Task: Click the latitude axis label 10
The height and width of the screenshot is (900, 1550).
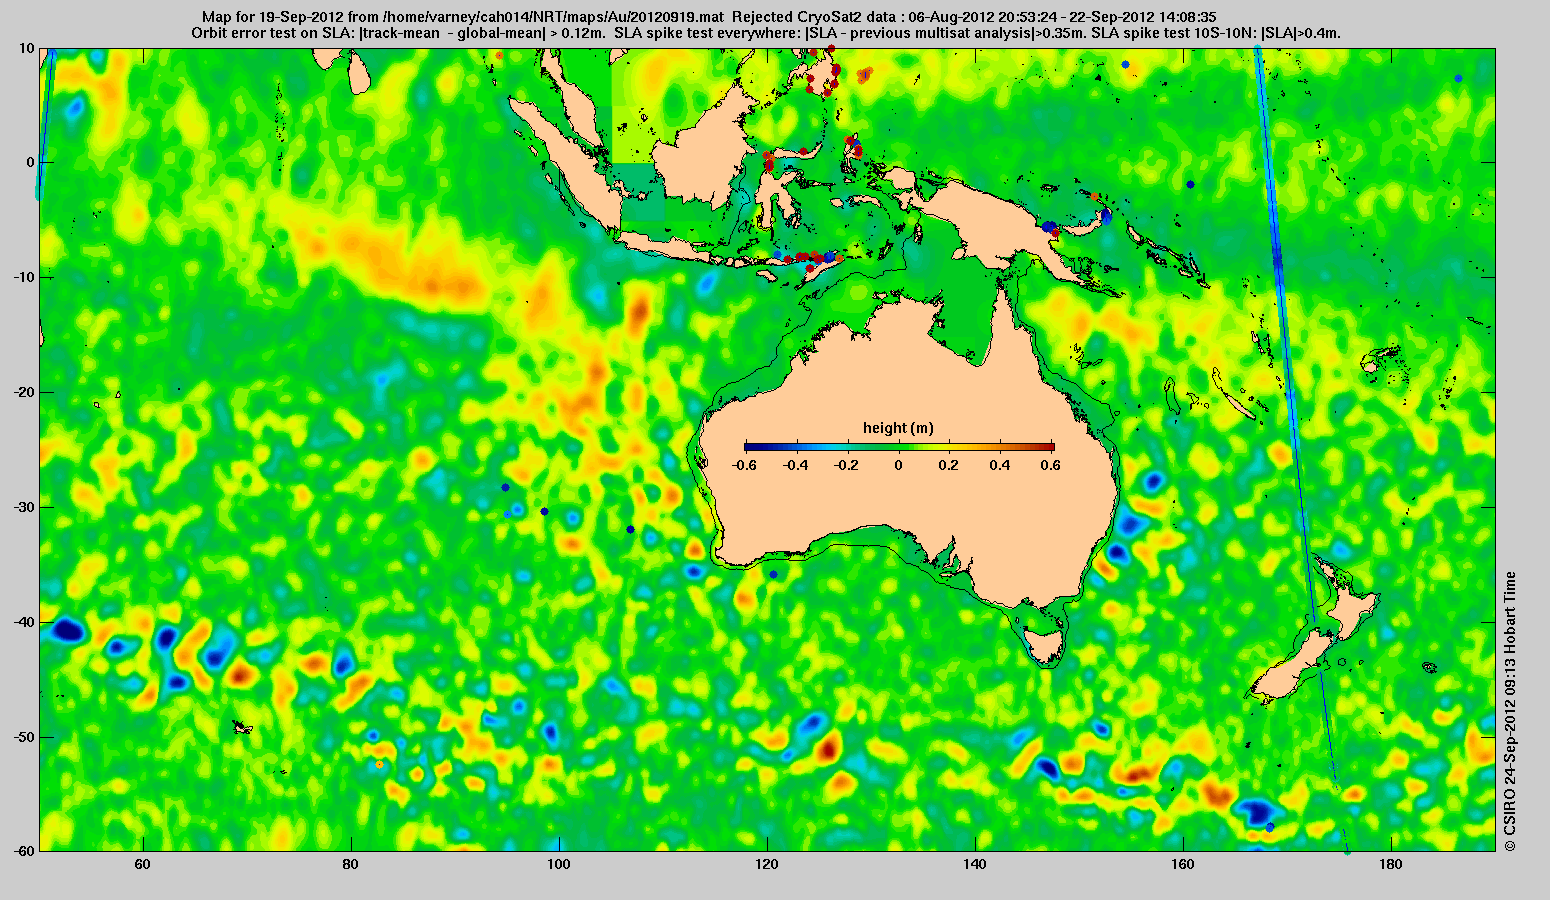Action: coord(27,48)
